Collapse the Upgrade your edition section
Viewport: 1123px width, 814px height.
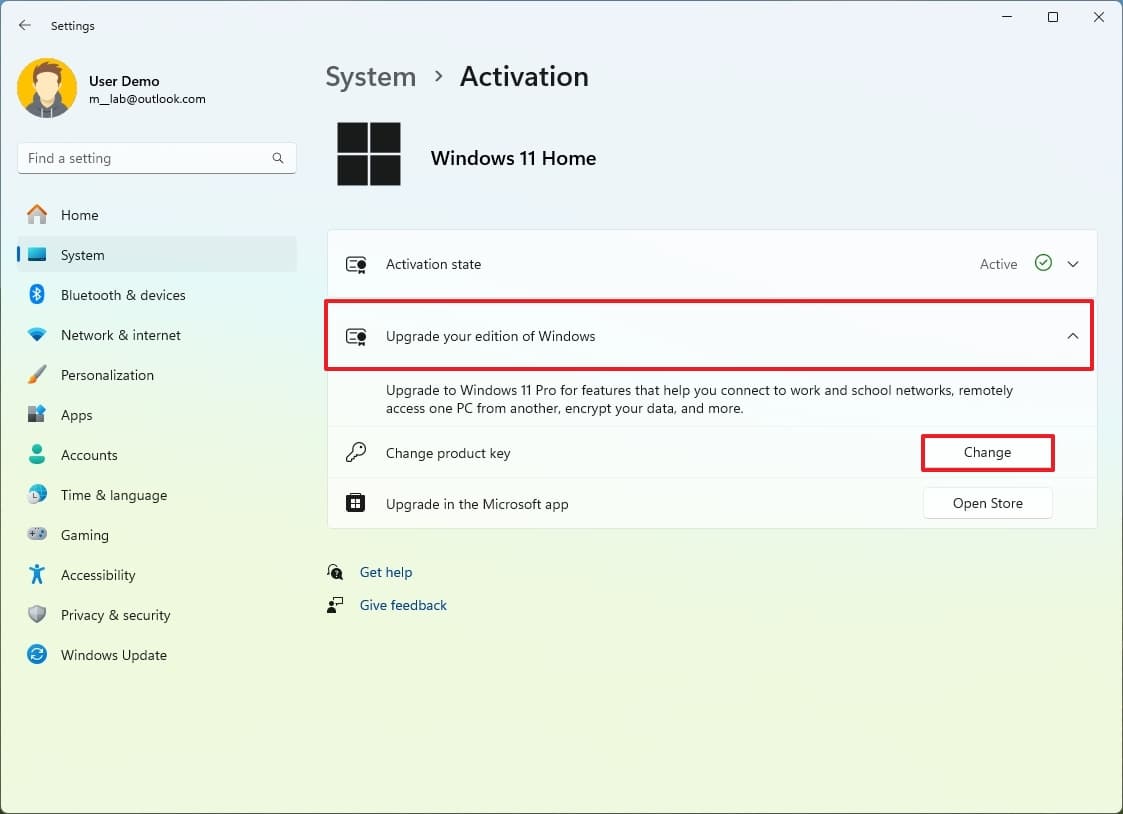[1072, 336]
